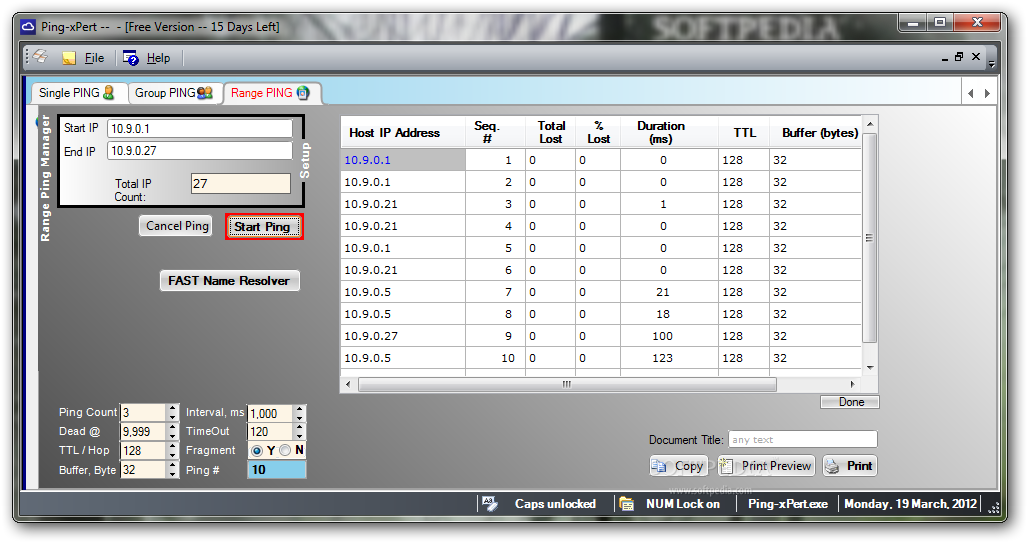Viewport: 1028px width, 543px height.
Task: Click the Ping-xPert title bar app icon
Action: pos(28,27)
